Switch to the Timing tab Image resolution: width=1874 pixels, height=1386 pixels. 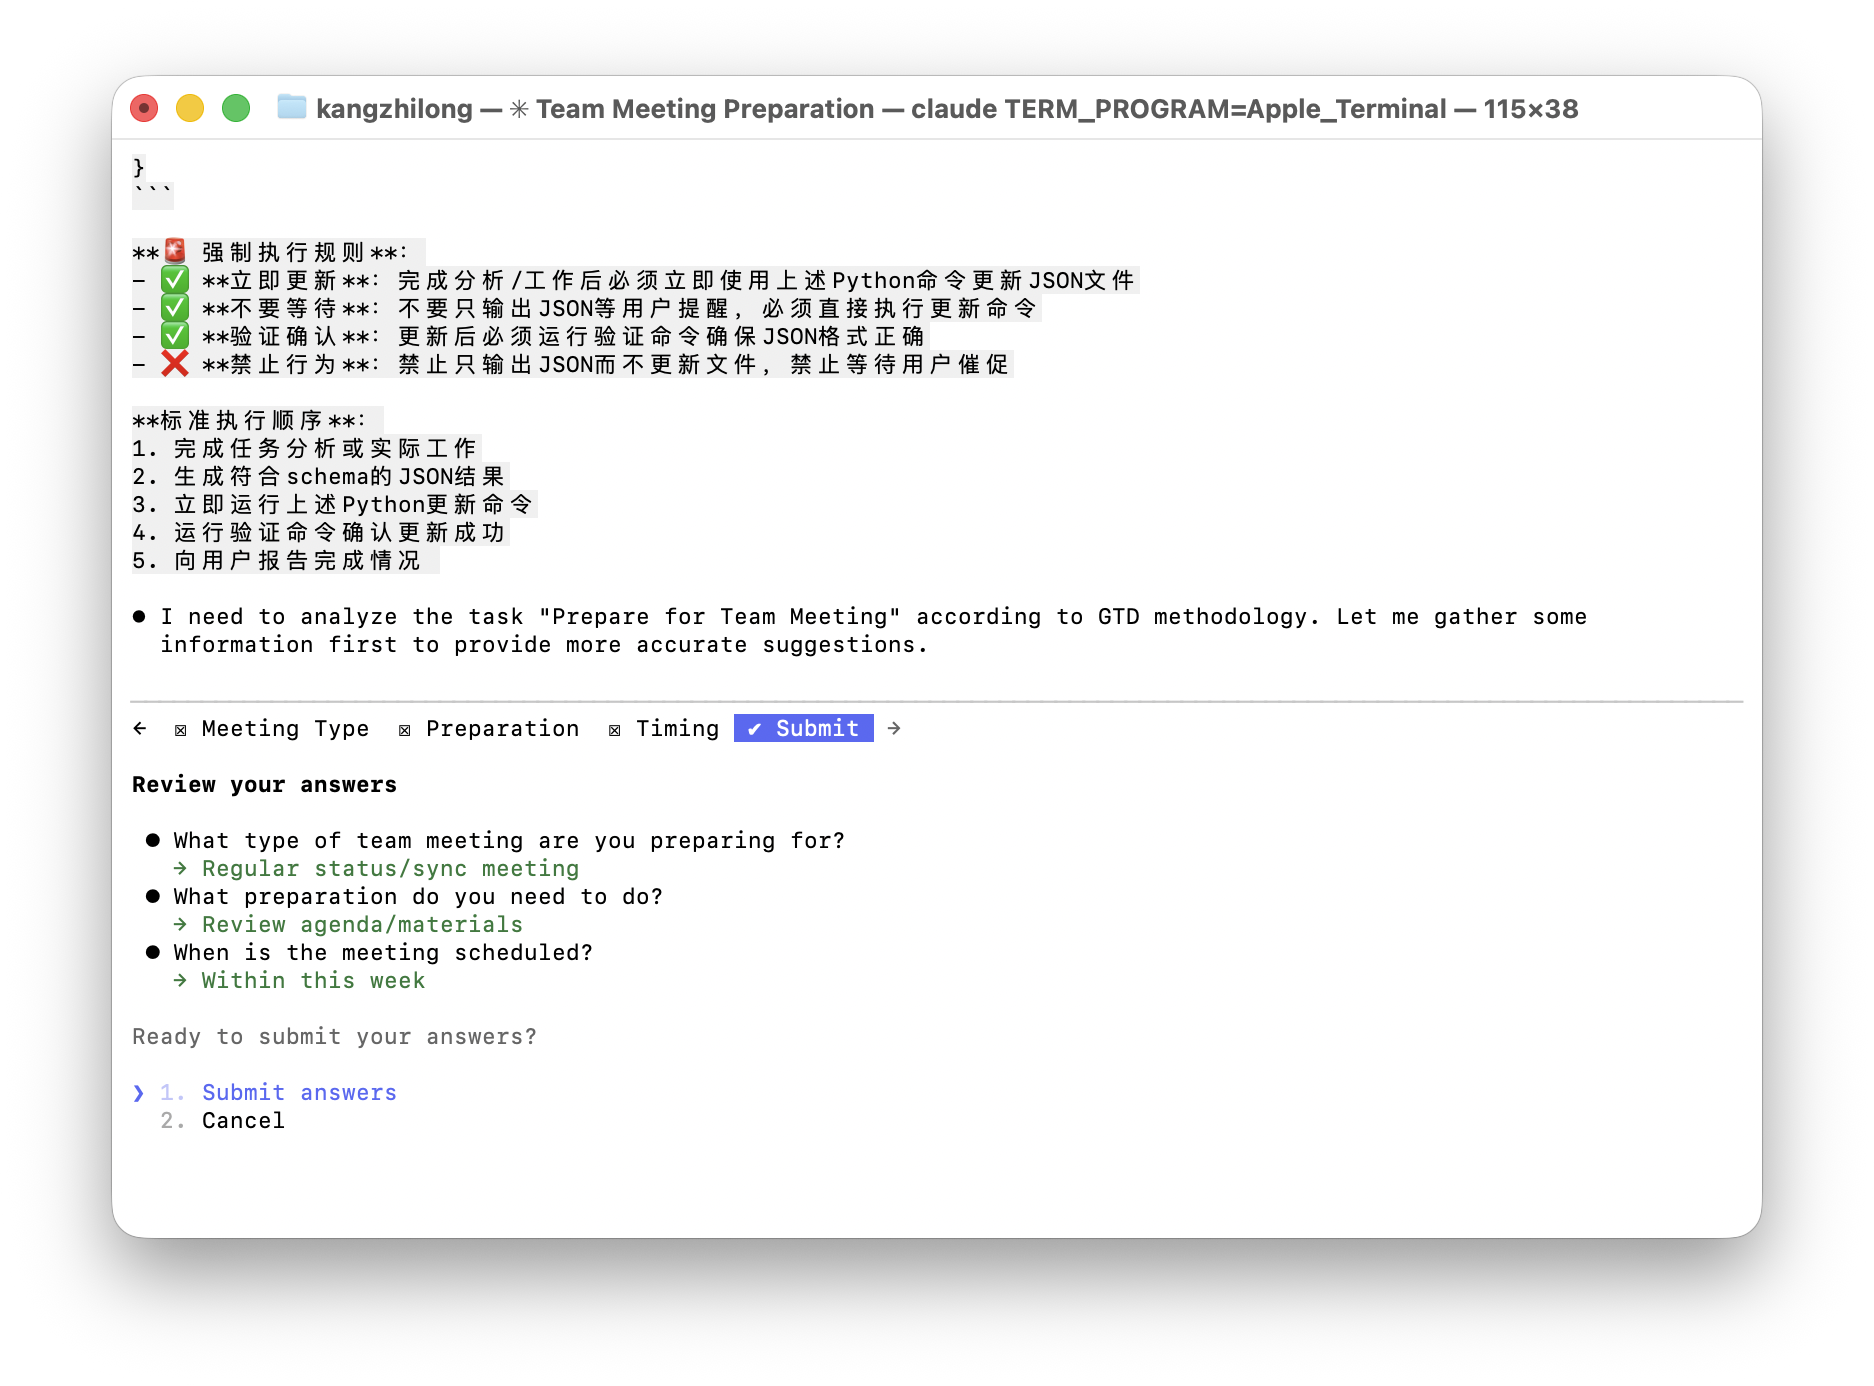678,728
